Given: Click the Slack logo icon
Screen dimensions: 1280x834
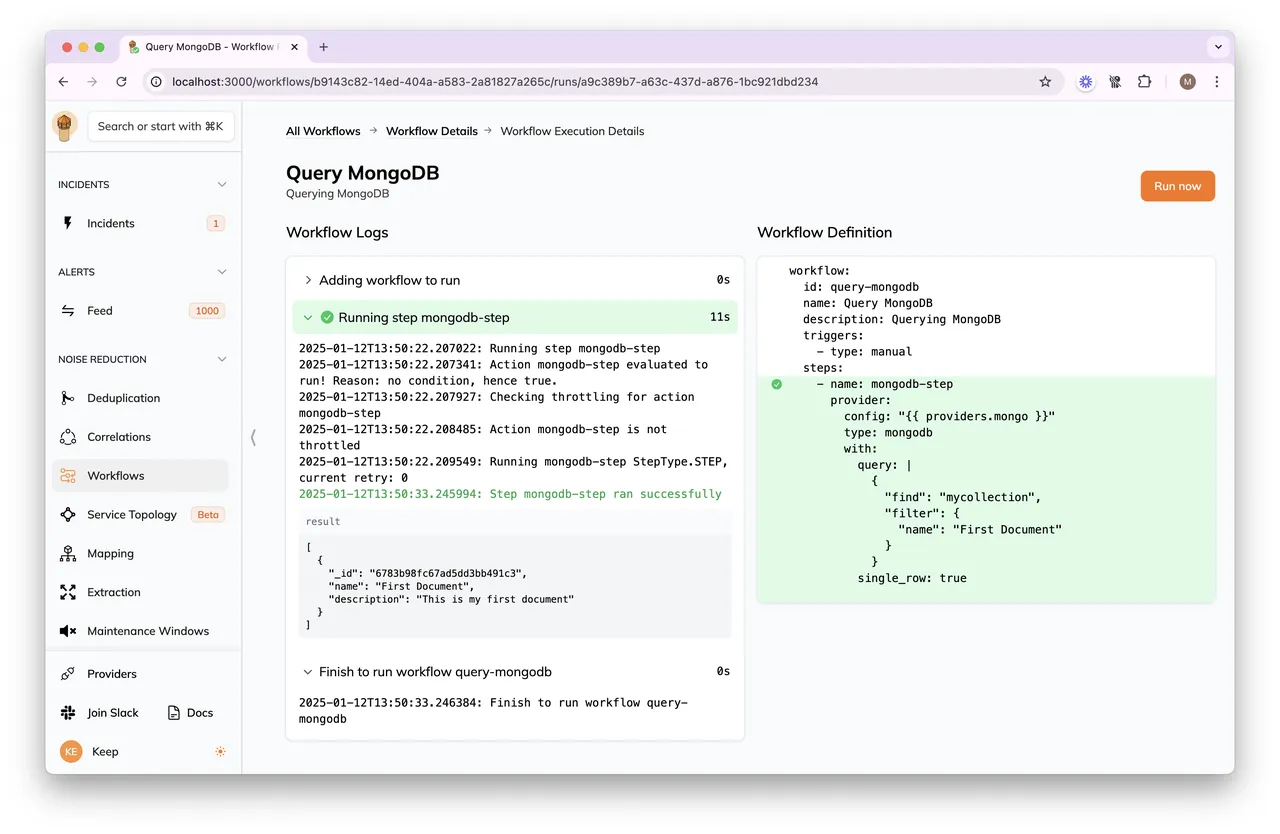Looking at the screenshot, I should tap(68, 713).
